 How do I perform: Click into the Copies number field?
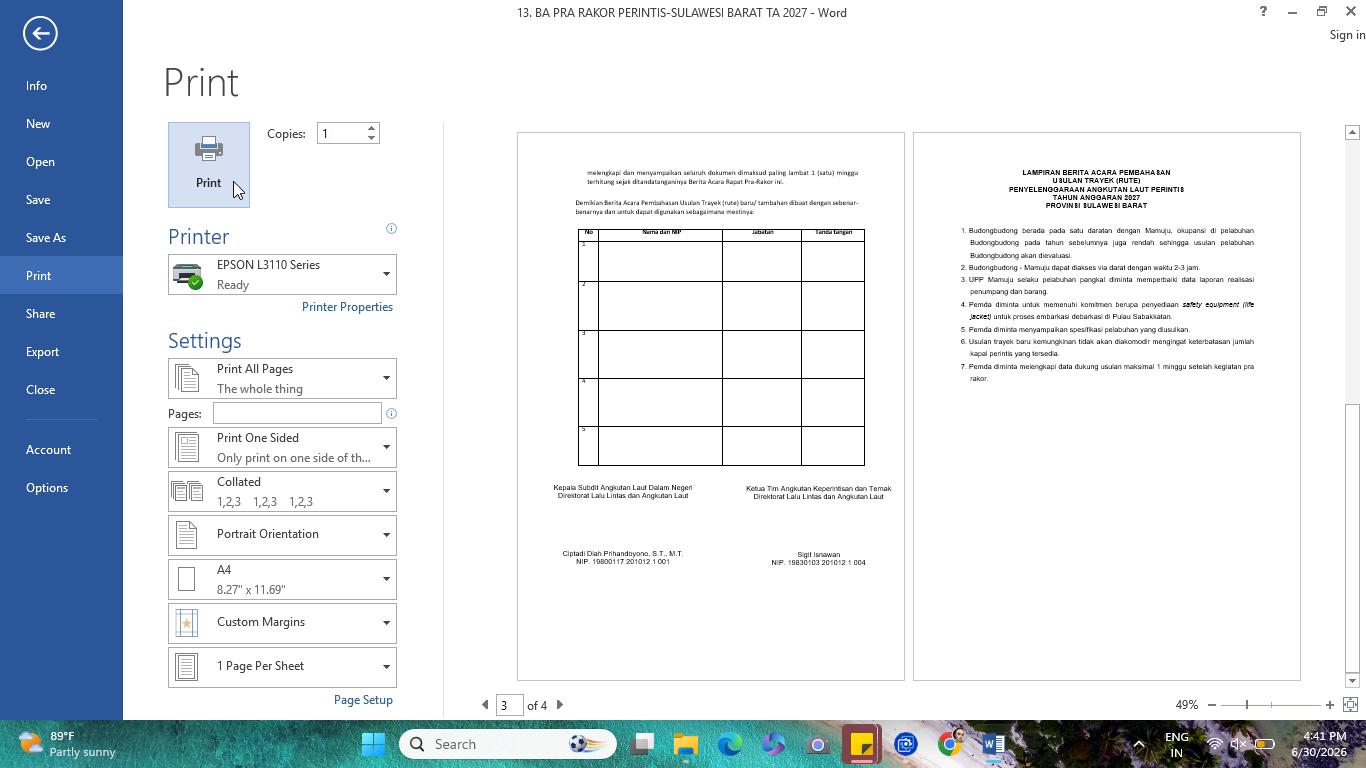pyautogui.click(x=341, y=133)
